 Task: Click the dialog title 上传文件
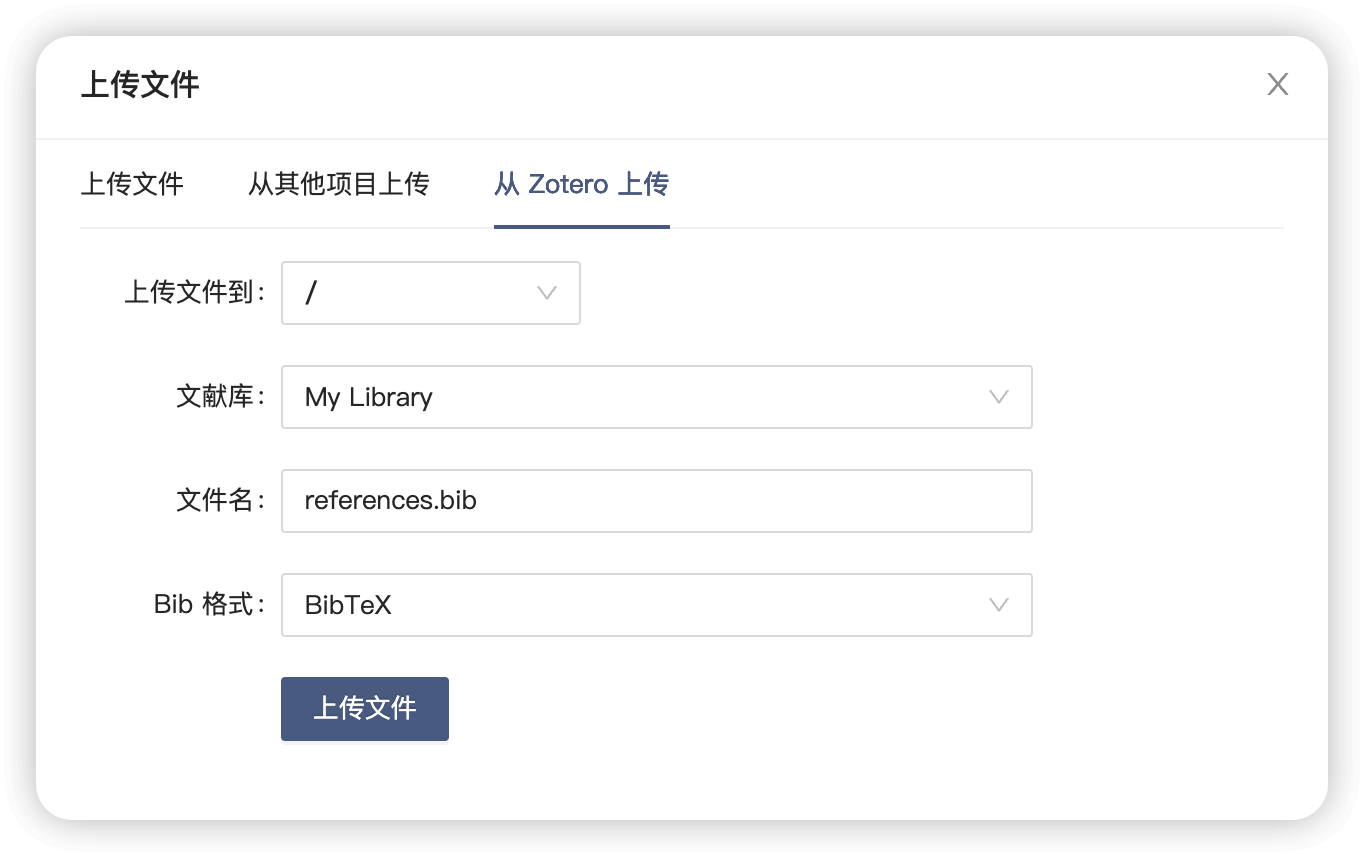[x=140, y=86]
